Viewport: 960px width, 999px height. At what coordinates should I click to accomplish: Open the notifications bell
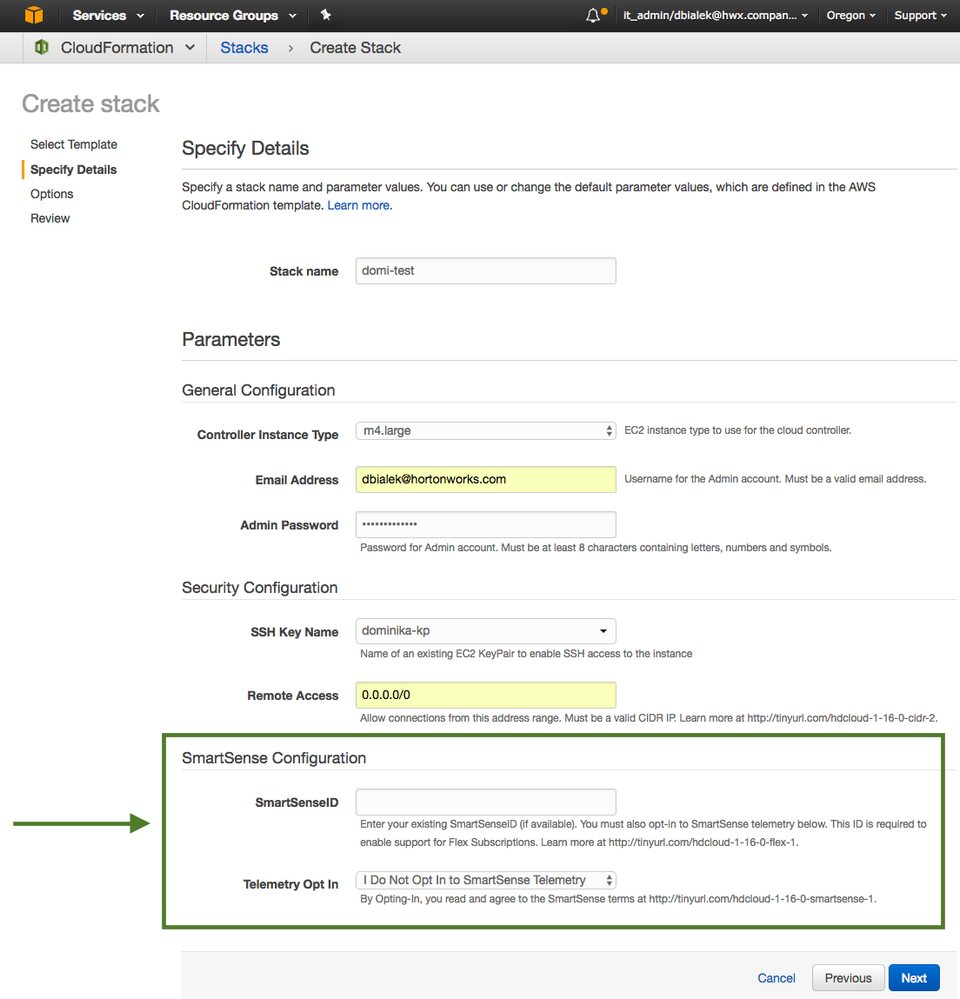click(594, 15)
